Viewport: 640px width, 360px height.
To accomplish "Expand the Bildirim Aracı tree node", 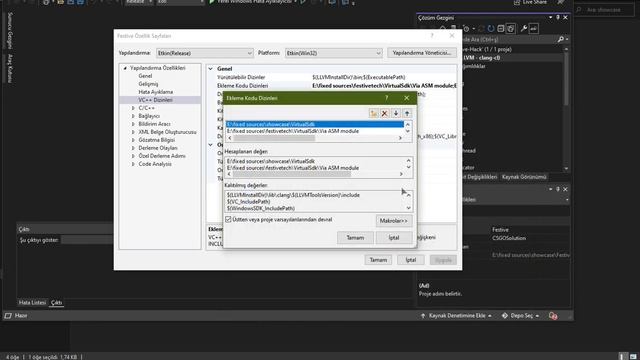I will [133, 124].
